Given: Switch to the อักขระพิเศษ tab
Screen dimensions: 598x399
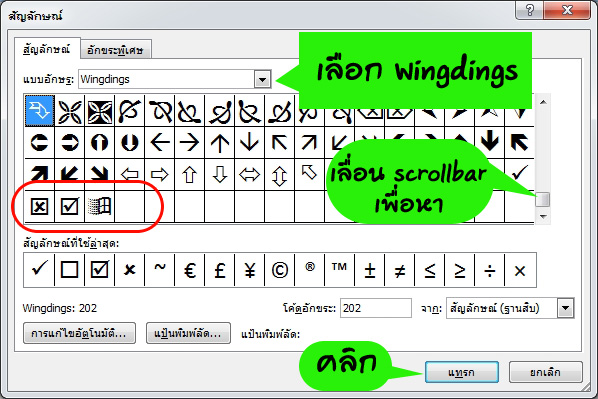Looking at the screenshot, I should click(116, 50).
